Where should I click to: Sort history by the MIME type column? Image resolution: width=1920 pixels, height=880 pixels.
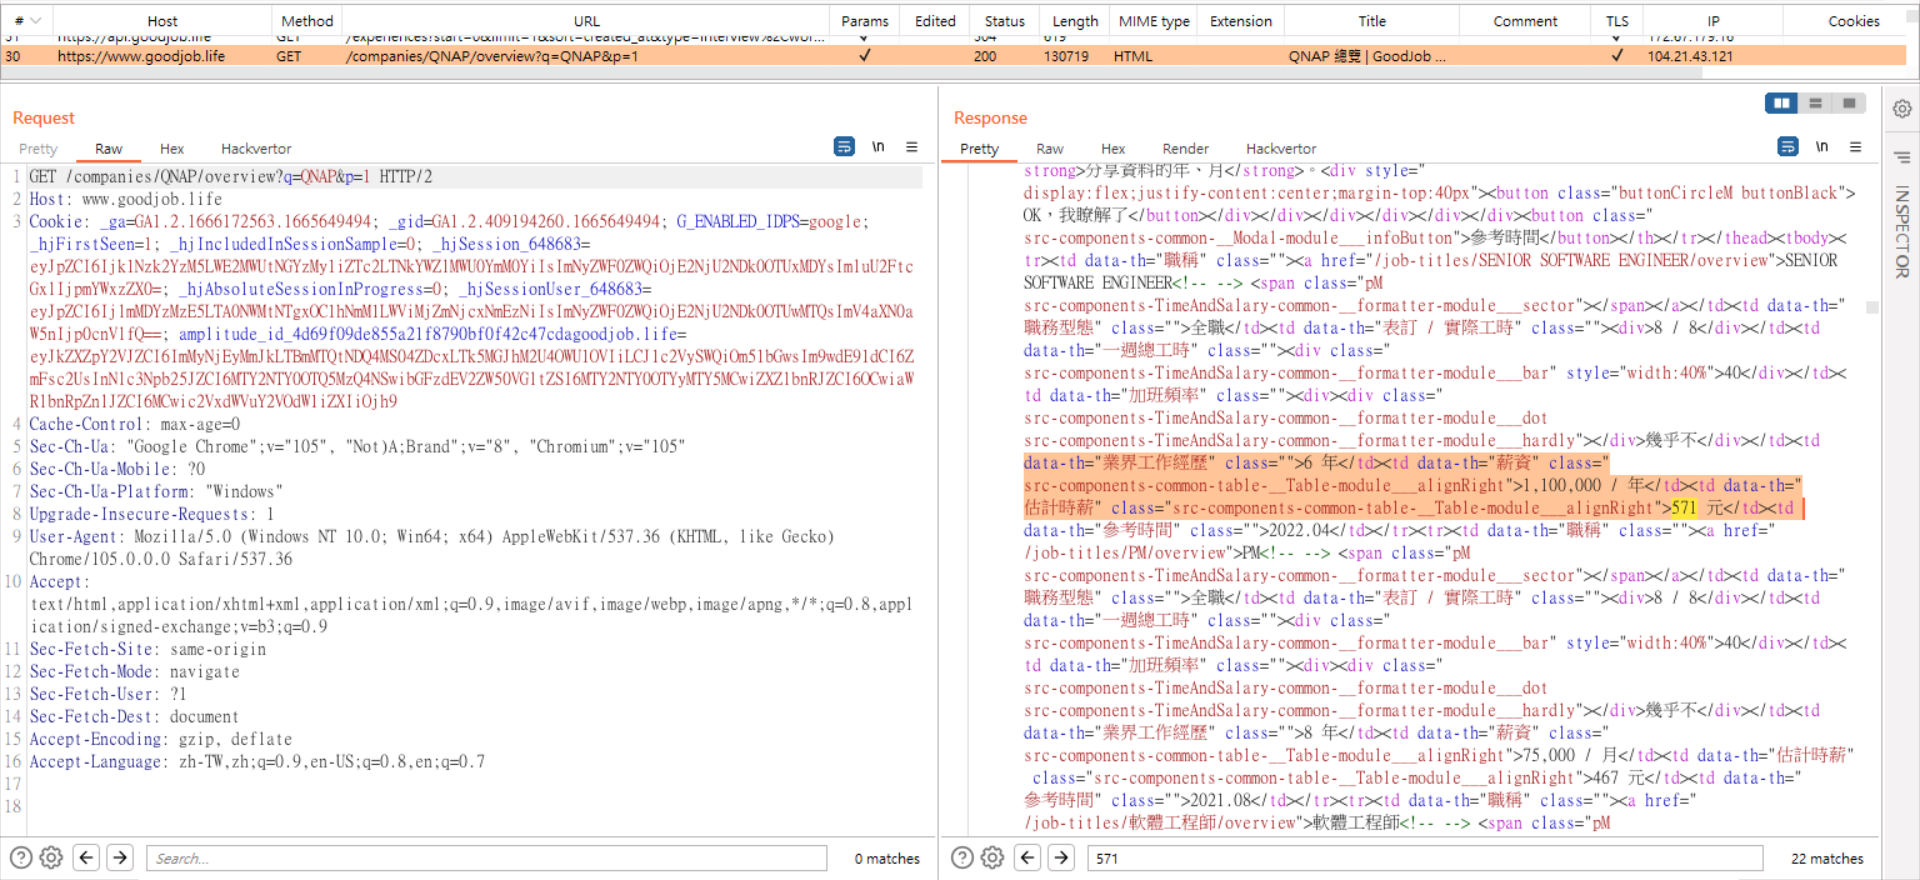point(1154,21)
